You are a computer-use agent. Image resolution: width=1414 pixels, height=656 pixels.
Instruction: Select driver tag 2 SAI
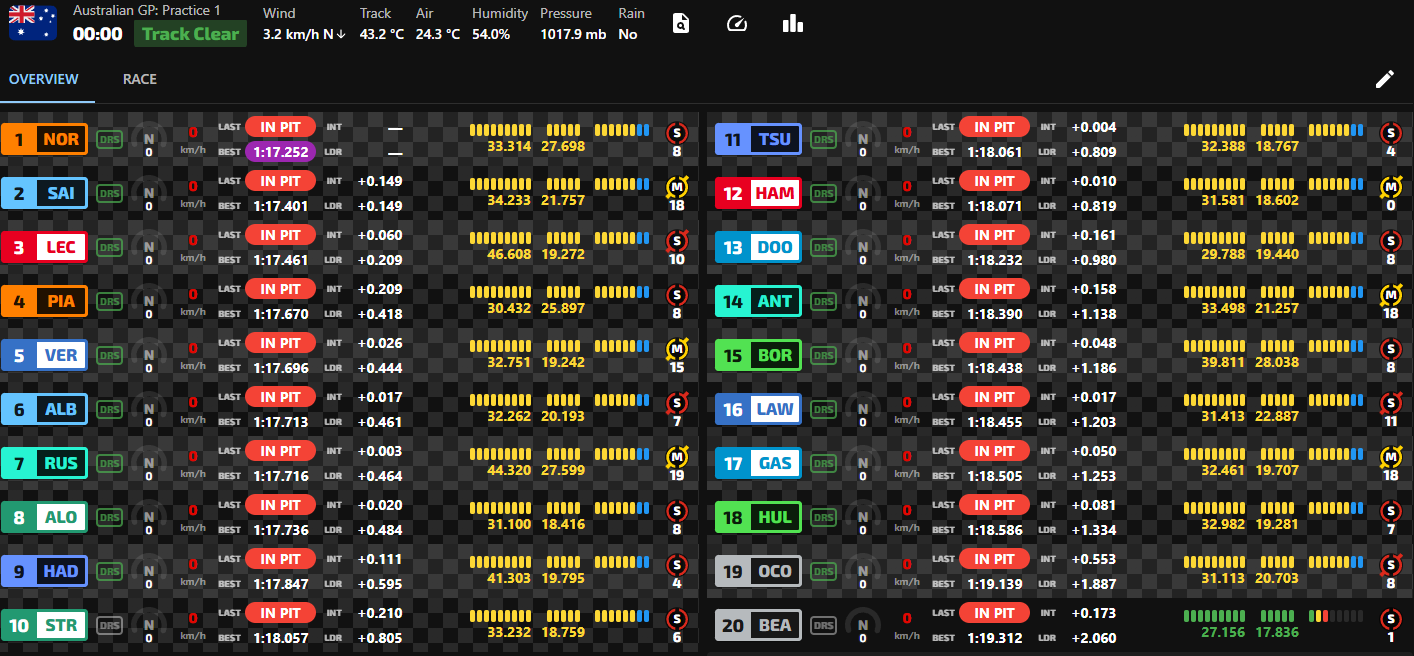pyautogui.click(x=45, y=193)
